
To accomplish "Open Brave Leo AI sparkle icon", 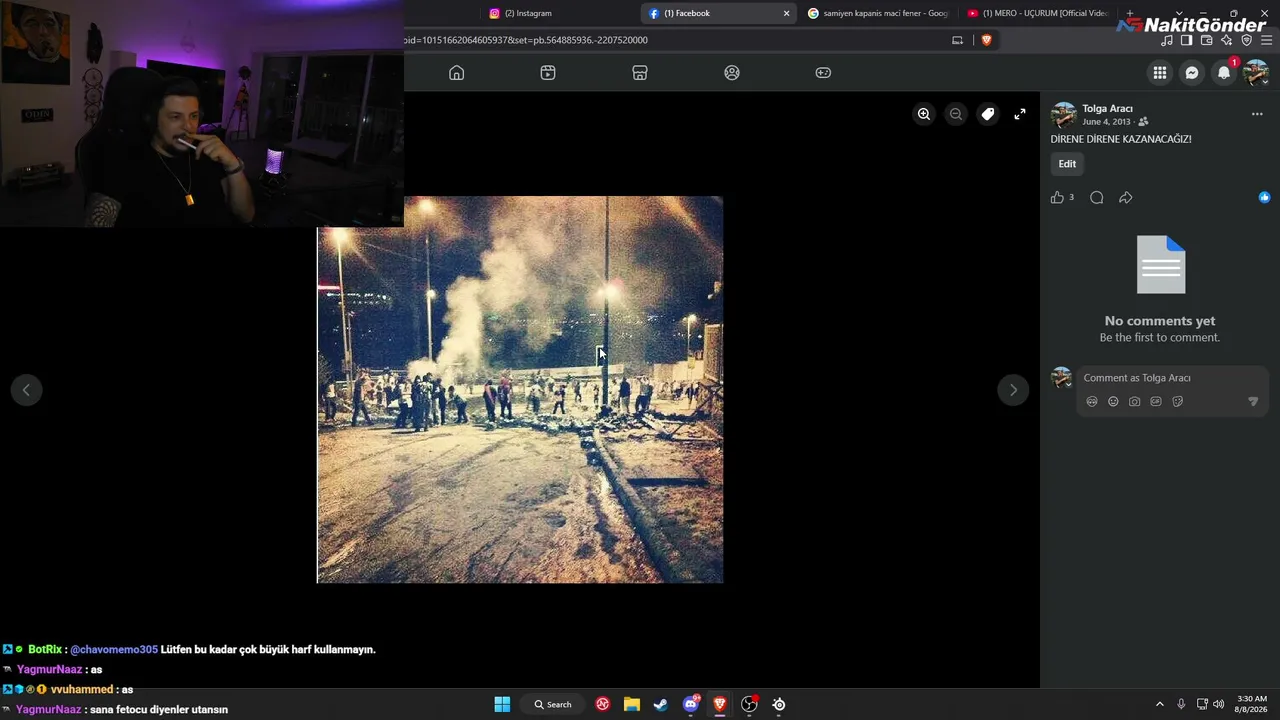I will tap(1227, 40).
